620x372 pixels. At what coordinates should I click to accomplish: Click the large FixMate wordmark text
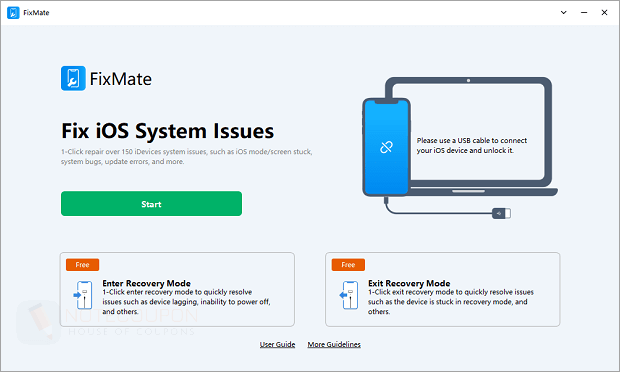pos(121,79)
